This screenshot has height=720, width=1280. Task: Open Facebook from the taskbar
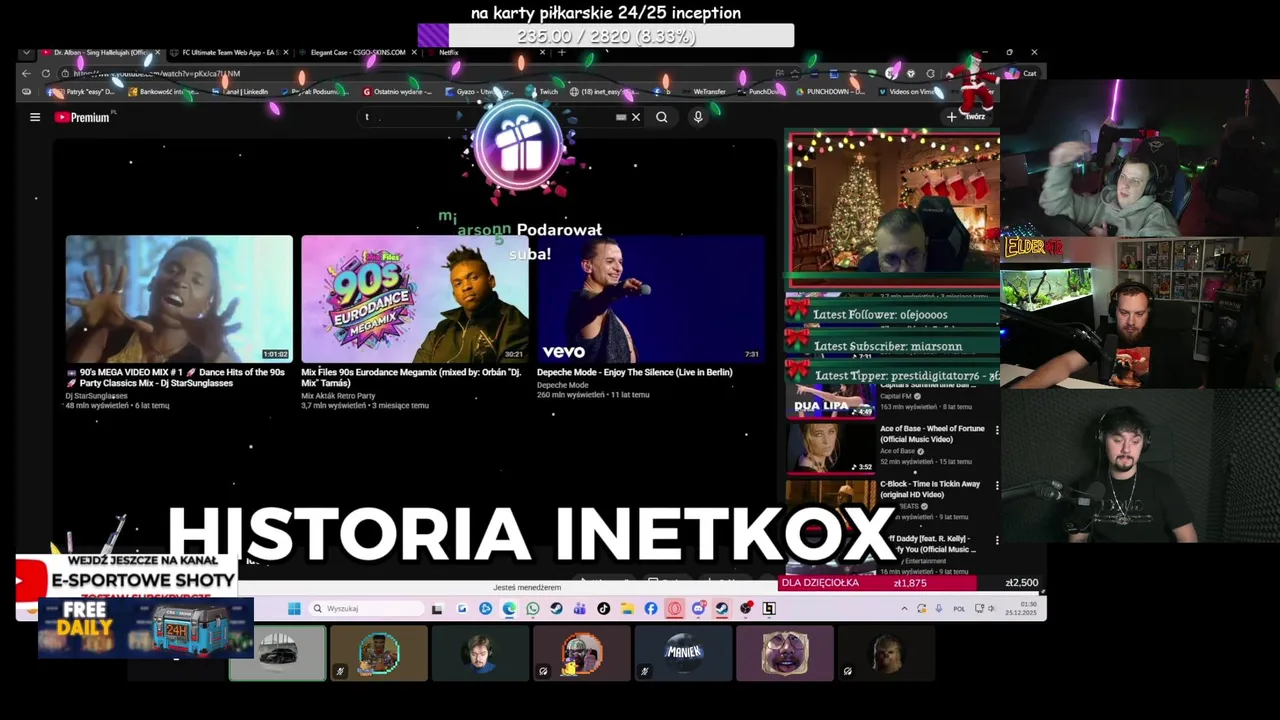tap(651, 608)
